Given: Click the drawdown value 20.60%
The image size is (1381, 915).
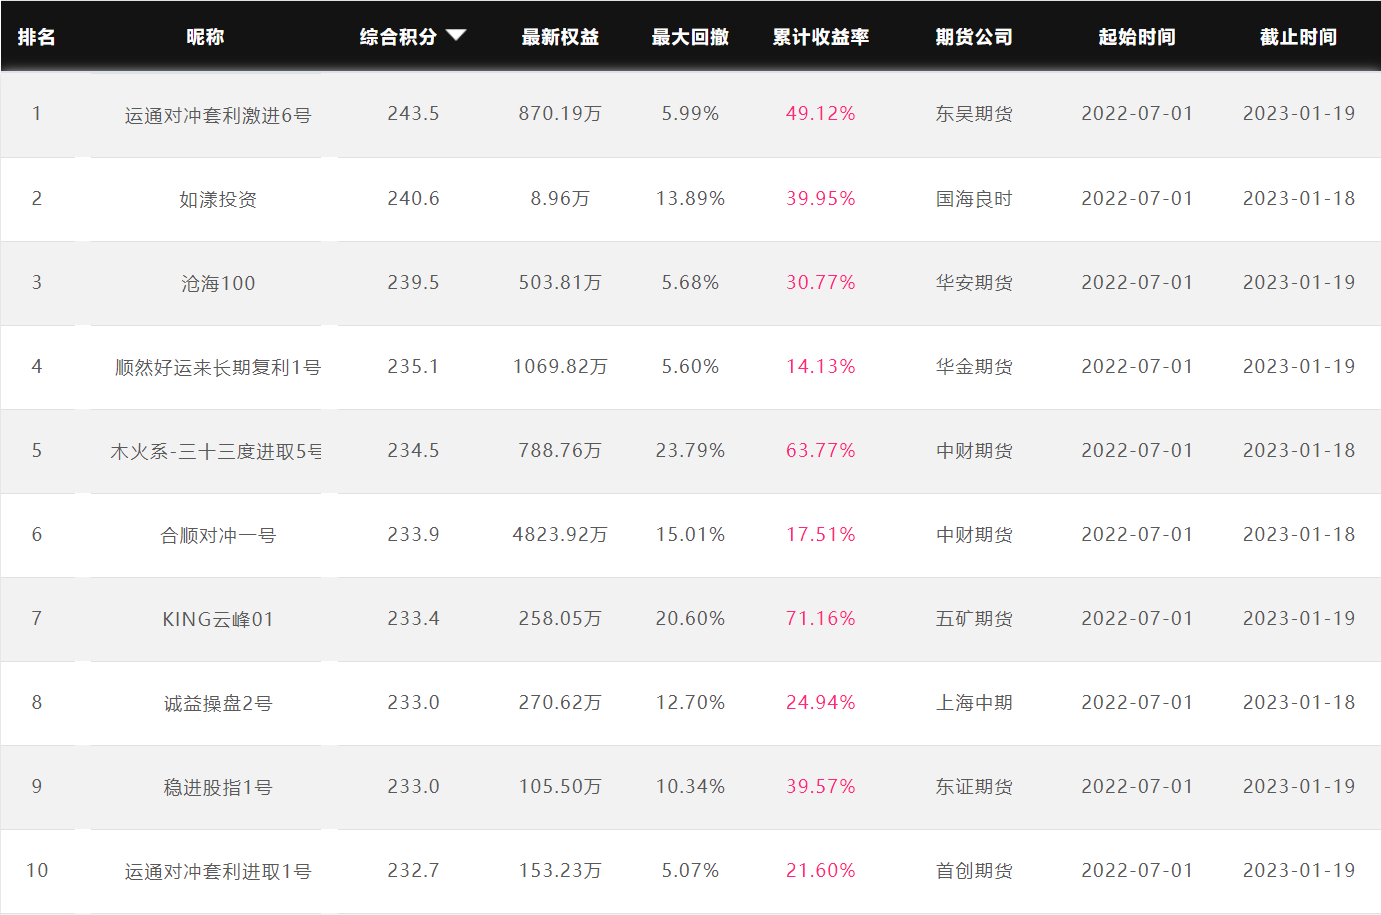Looking at the screenshot, I should click(690, 618).
